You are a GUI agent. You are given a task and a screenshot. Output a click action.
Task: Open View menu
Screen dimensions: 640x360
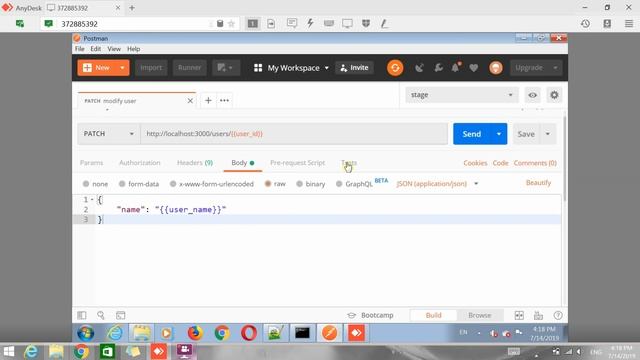point(114,49)
